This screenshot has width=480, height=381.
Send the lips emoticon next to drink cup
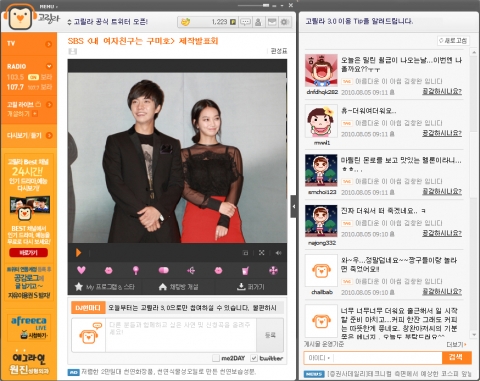218,270
